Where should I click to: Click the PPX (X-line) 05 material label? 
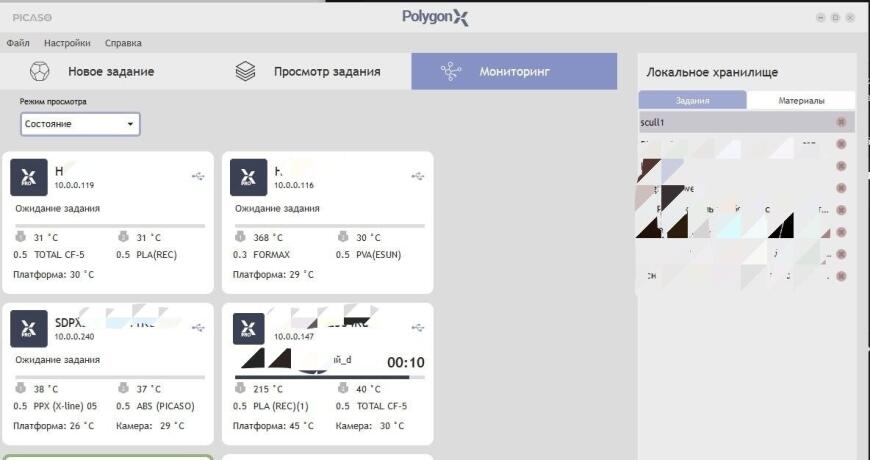click(65, 406)
